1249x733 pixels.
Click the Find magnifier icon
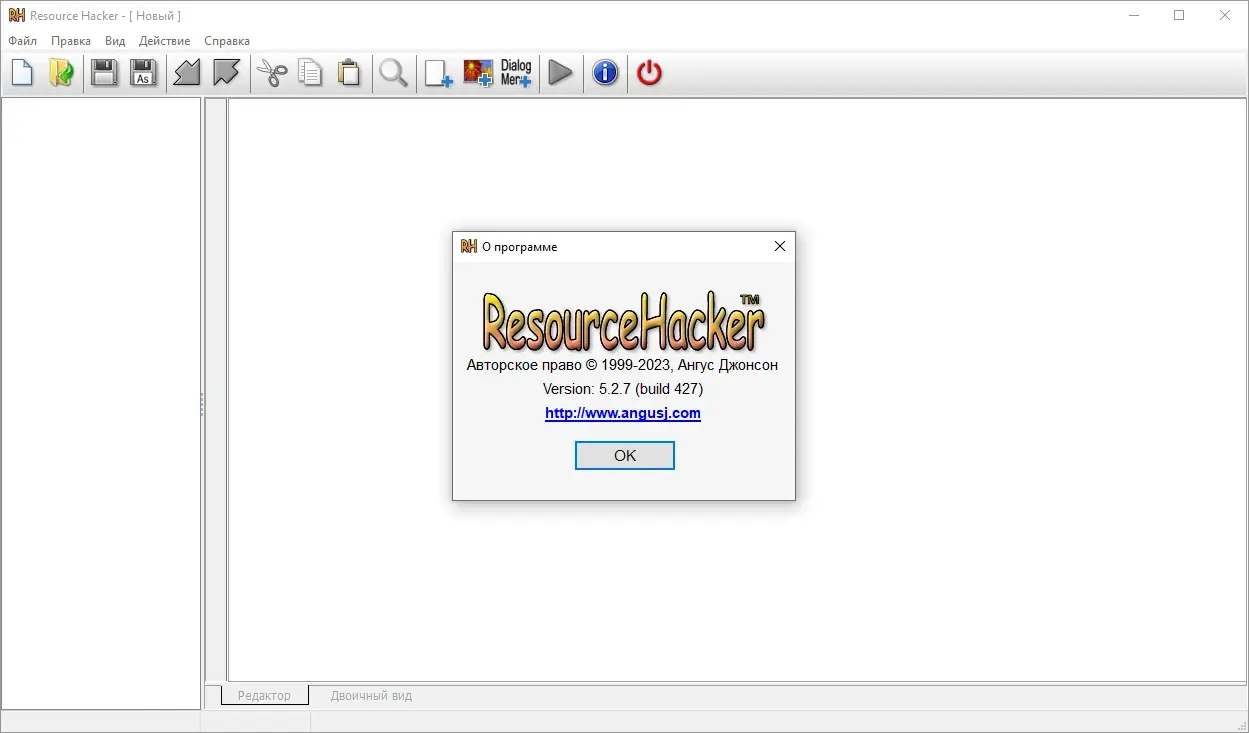pos(394,73)
